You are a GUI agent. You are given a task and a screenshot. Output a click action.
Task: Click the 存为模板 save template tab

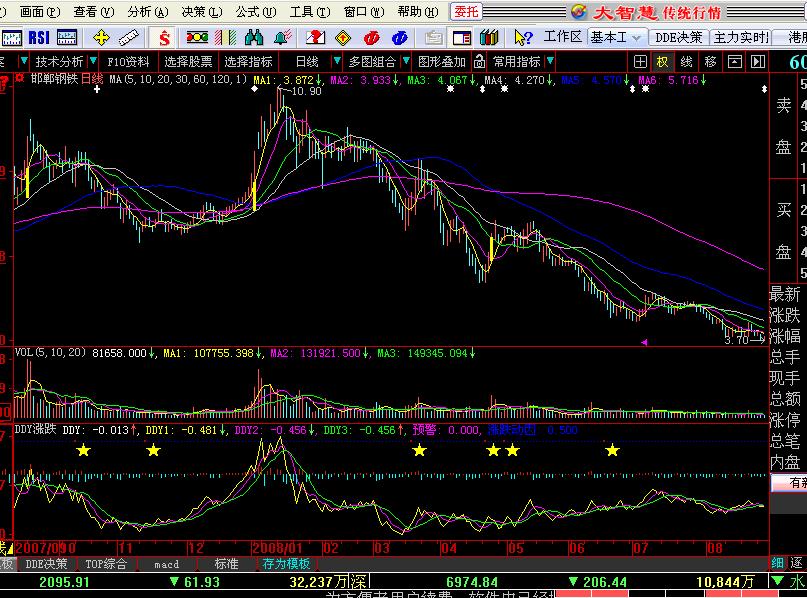286,564
